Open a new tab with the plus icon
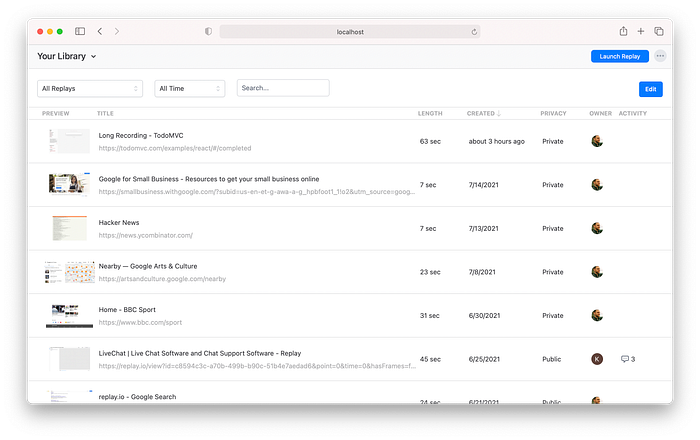Viewport: 700px width, 440px height. pyautogui.click(x=641, y=31)
